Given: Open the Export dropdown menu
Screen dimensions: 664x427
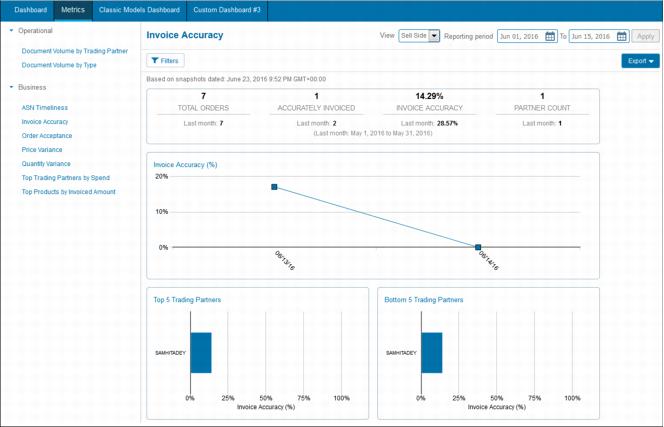Looking at the screenshot, I should click(640, 61).
